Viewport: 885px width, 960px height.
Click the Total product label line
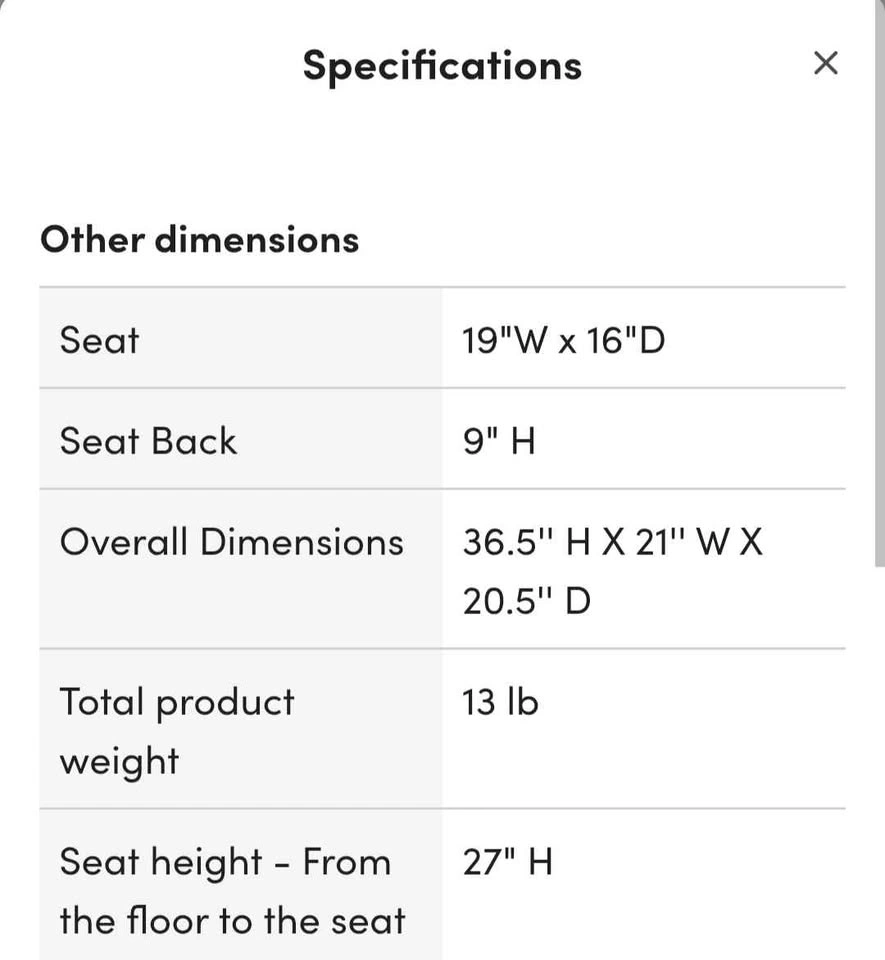coord(177,702)
